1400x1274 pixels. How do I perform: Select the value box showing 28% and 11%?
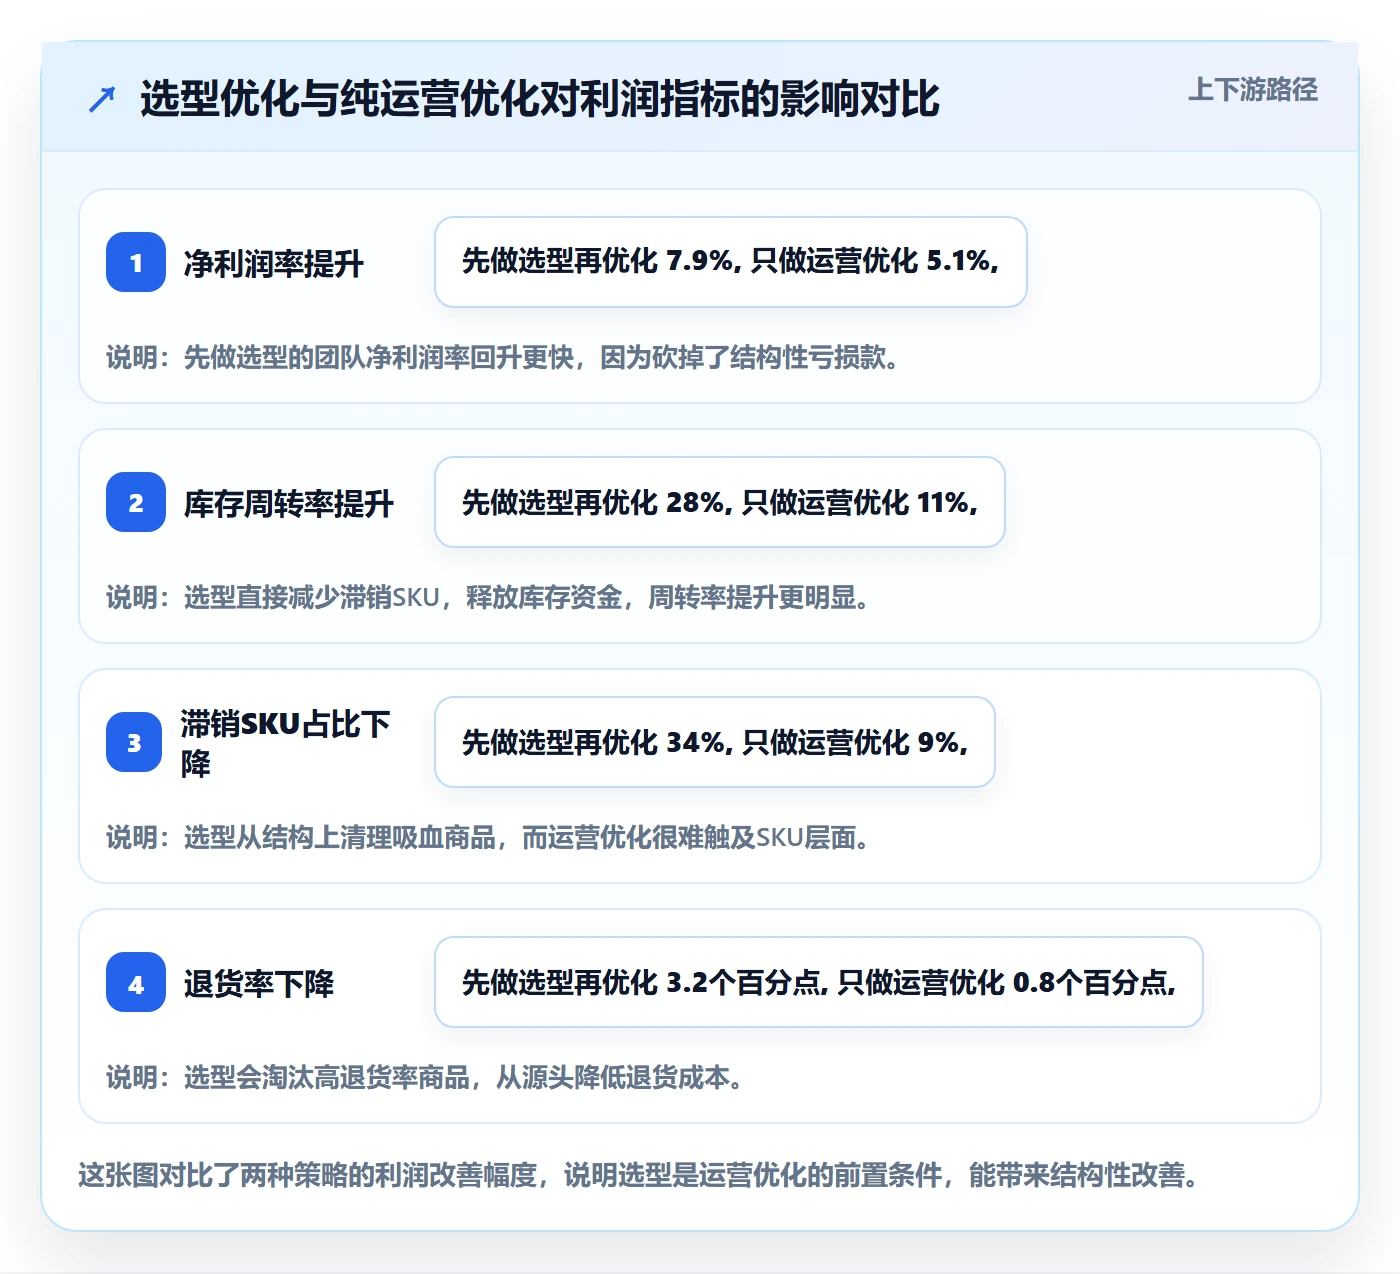pyautogui.click(x=720, y=502)
